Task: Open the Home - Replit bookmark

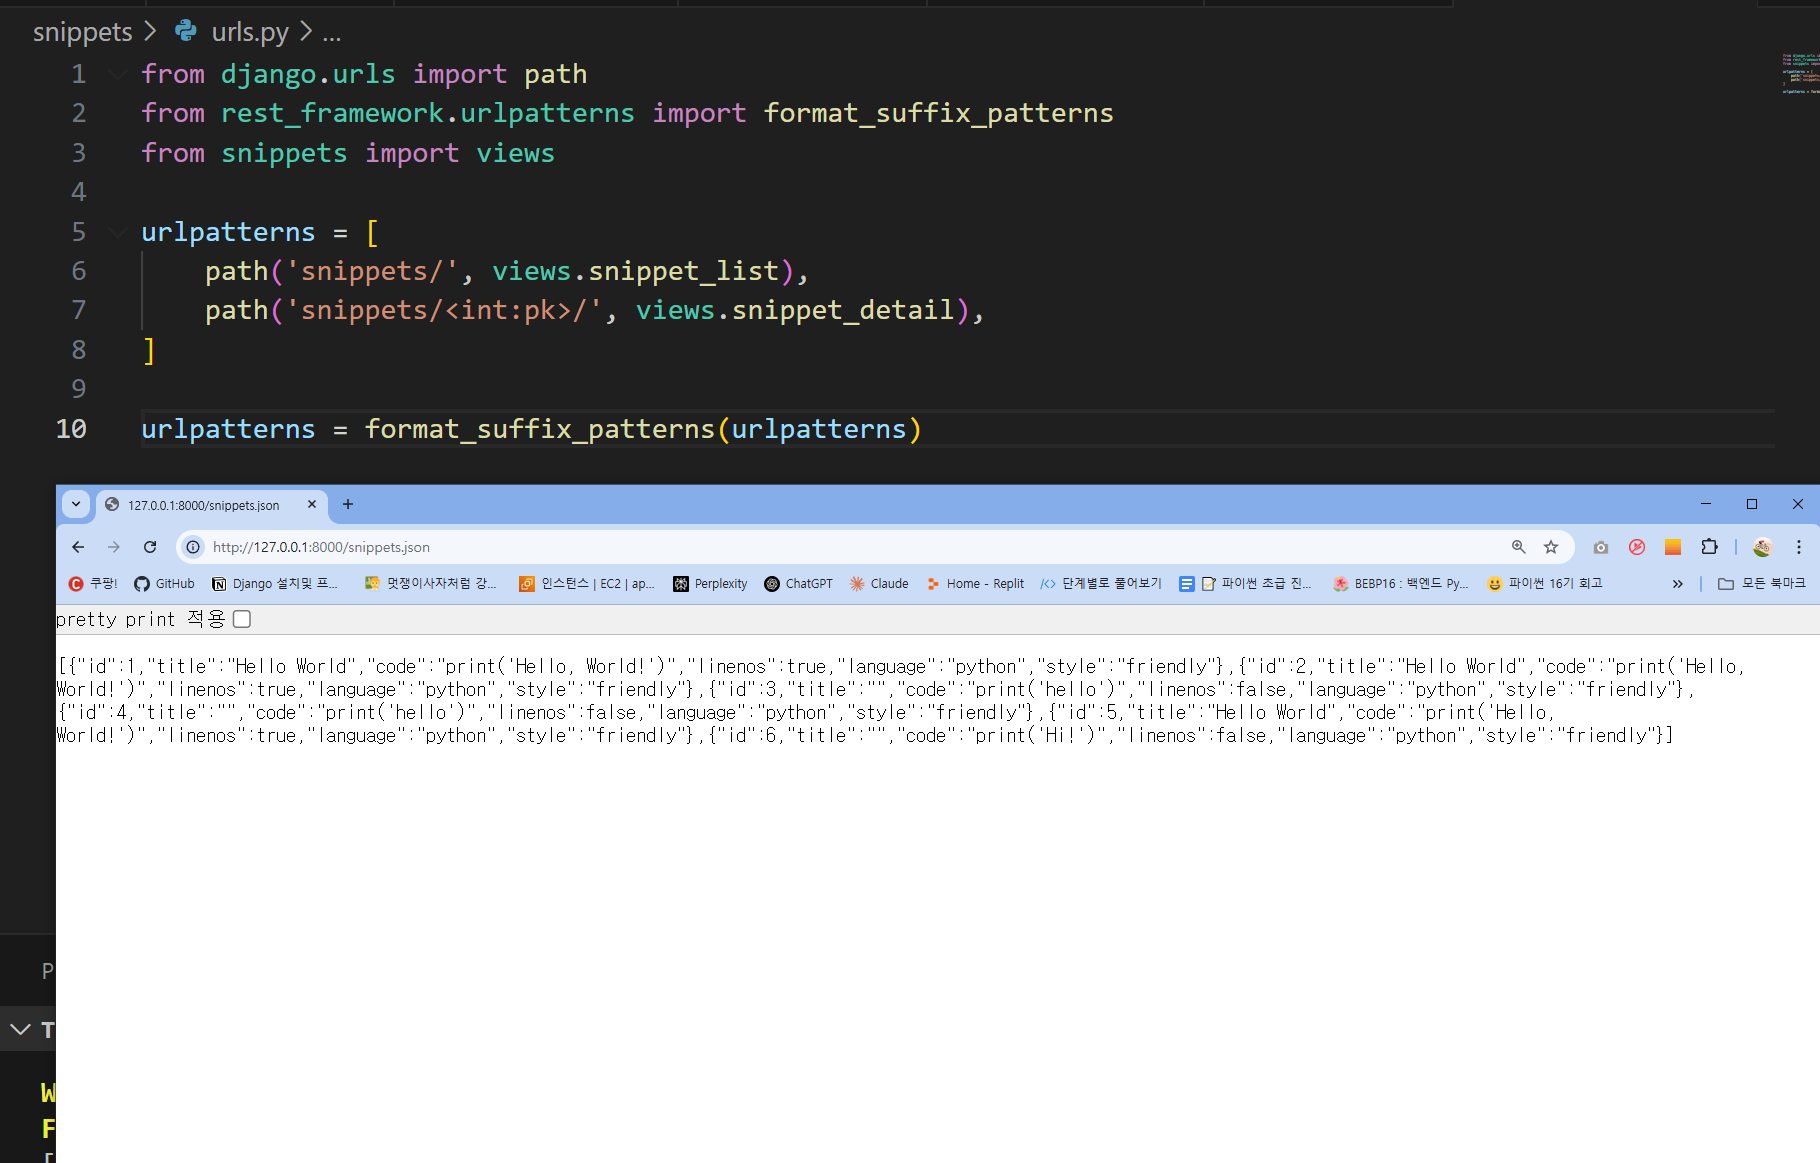Action: click(975, 584)
